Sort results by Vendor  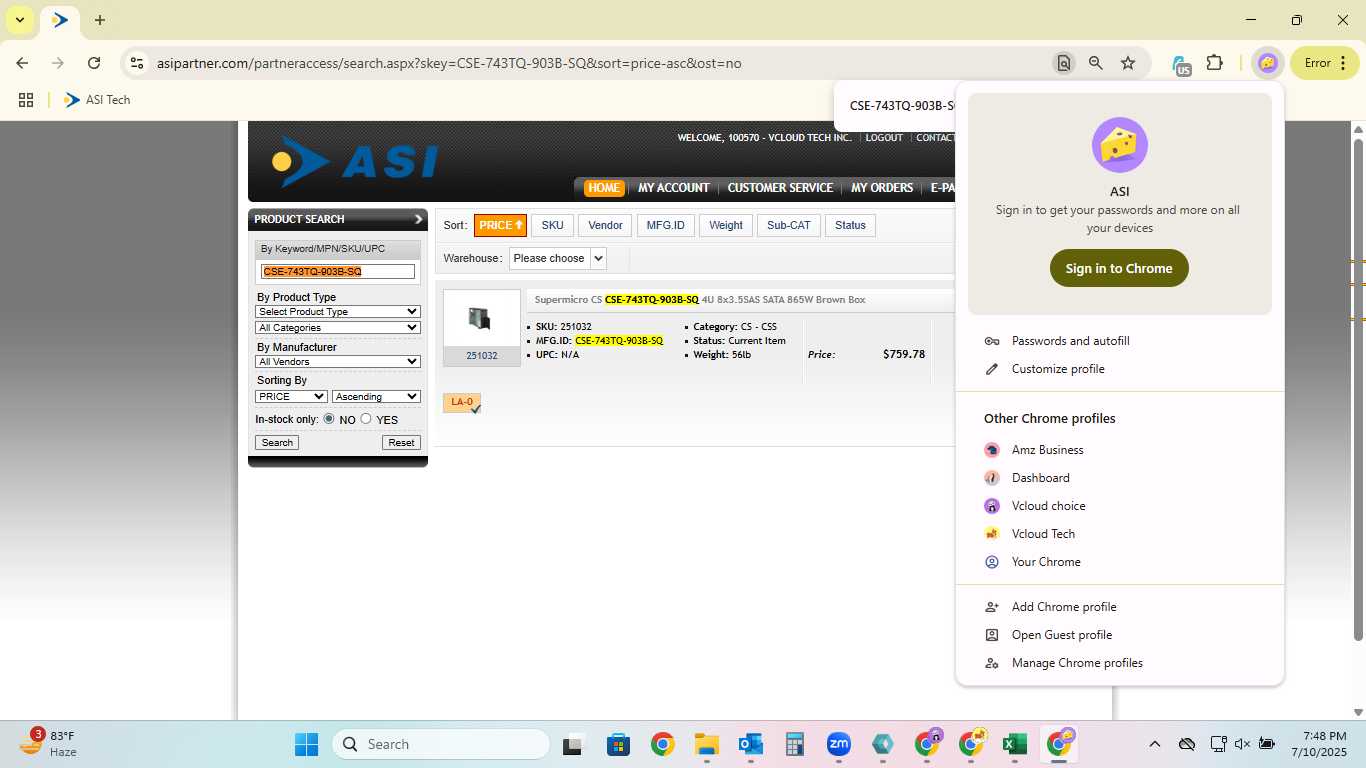[x=605, y=225]
